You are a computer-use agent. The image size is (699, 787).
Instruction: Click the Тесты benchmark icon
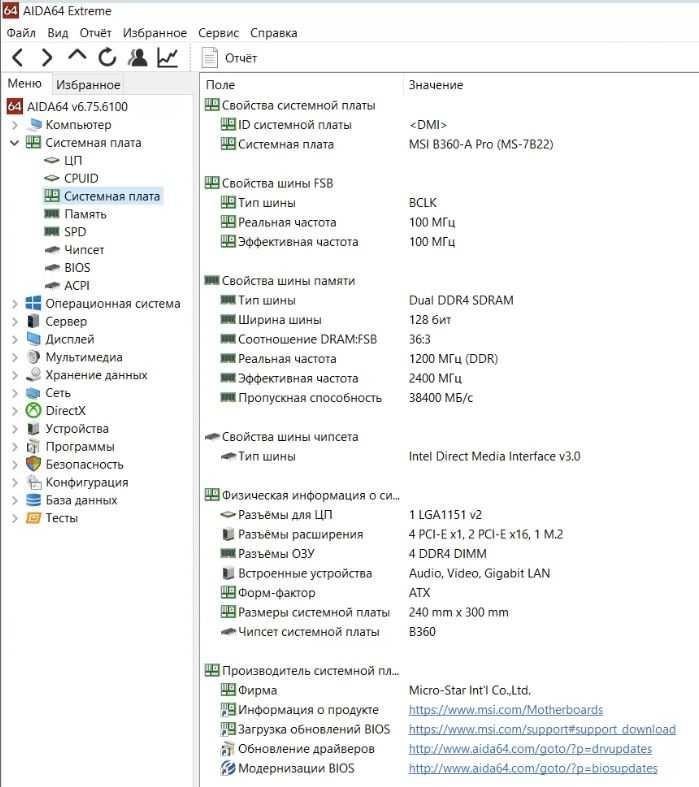pos(33,518)
